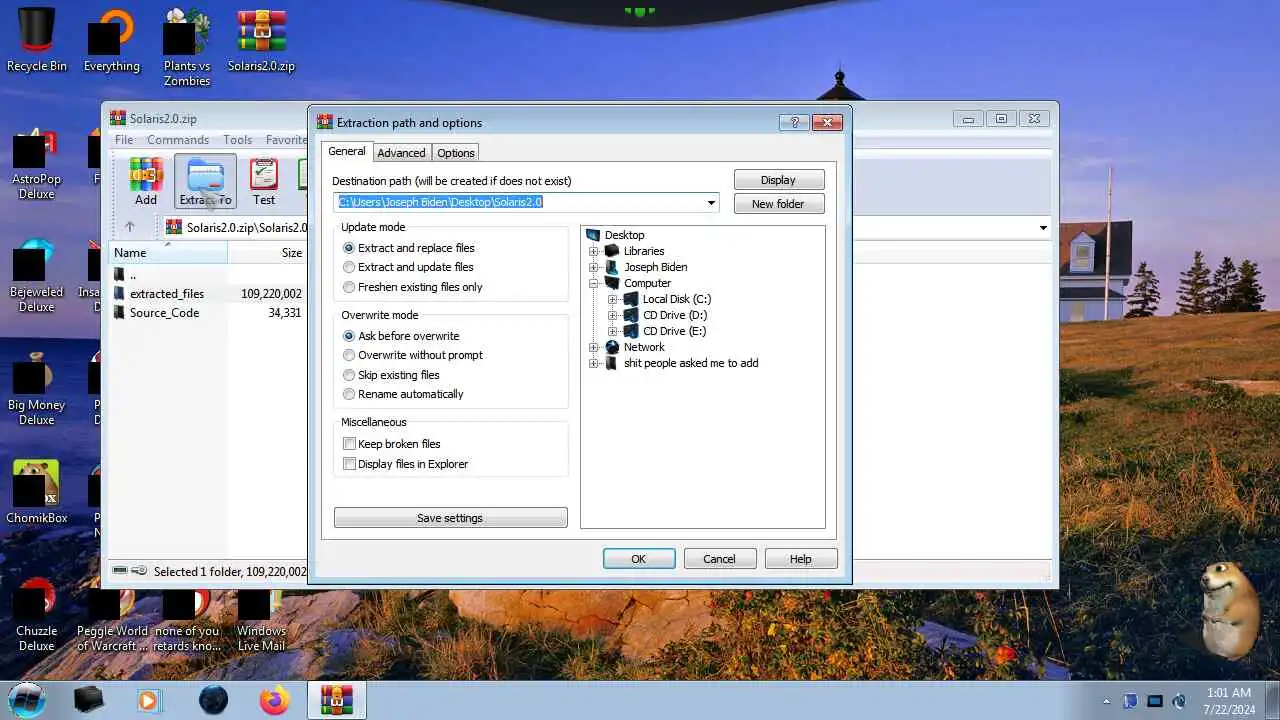The image size is (1280, 720).
Task: Click the help question-mark button in dialog title
Action: click(x=795, y=122)
